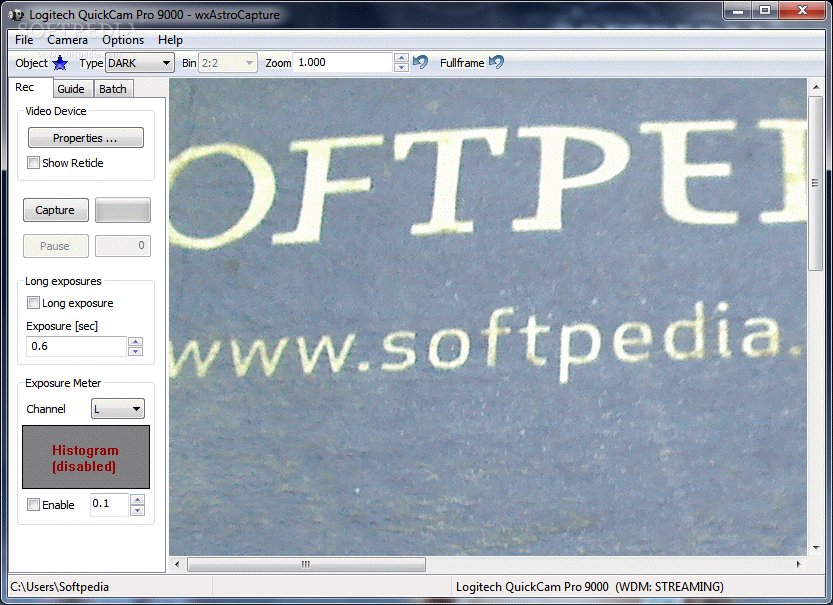Viewport: 833px width, 605px height.
Task: Click the horizontal scrollbar left arrow
Action: (177, 564)
